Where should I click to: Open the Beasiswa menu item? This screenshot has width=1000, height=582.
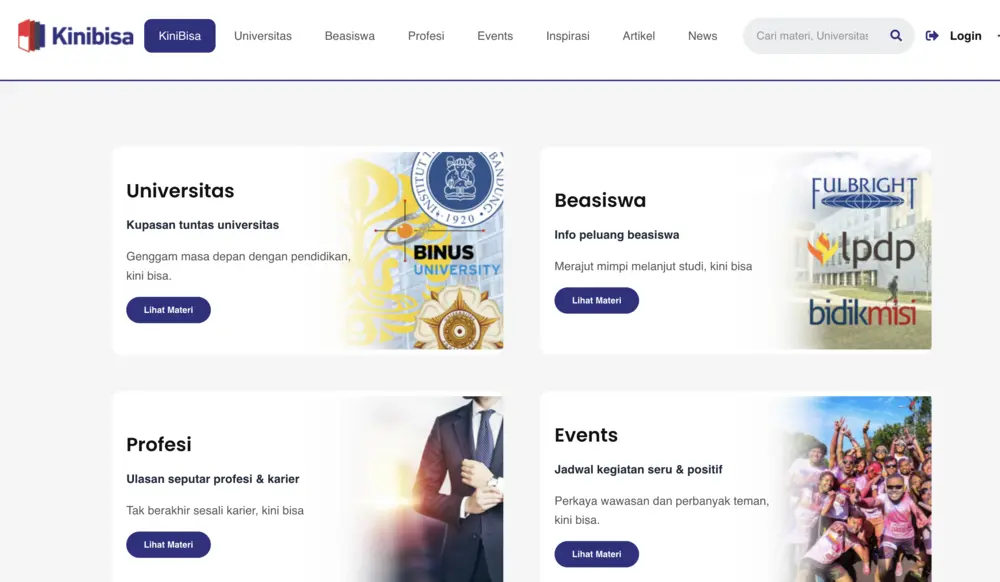pyautogui.click(x=349, y=36)
